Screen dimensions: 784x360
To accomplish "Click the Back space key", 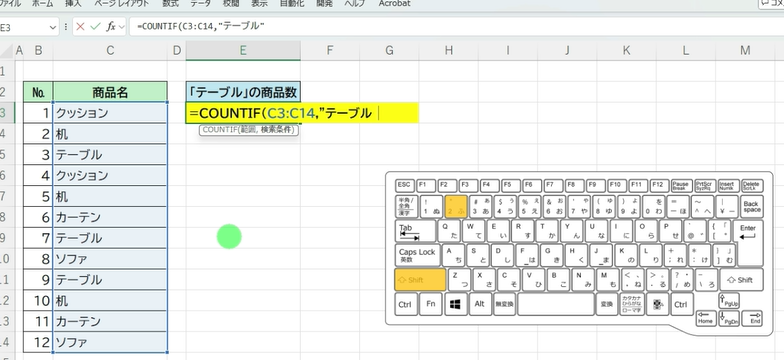I will pos(752,206).
